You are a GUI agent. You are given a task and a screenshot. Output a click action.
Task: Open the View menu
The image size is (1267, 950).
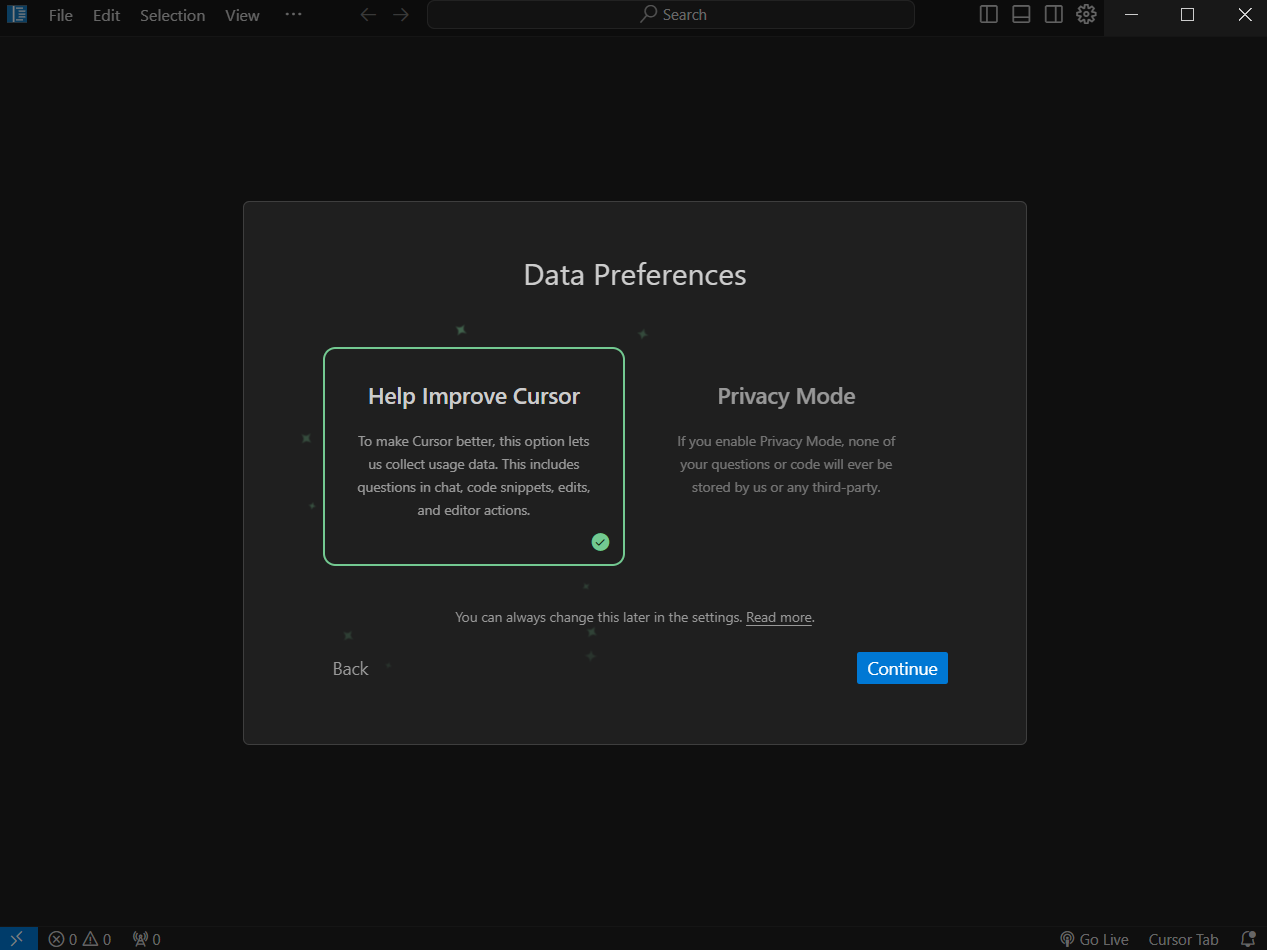click(x=242, y=15)
